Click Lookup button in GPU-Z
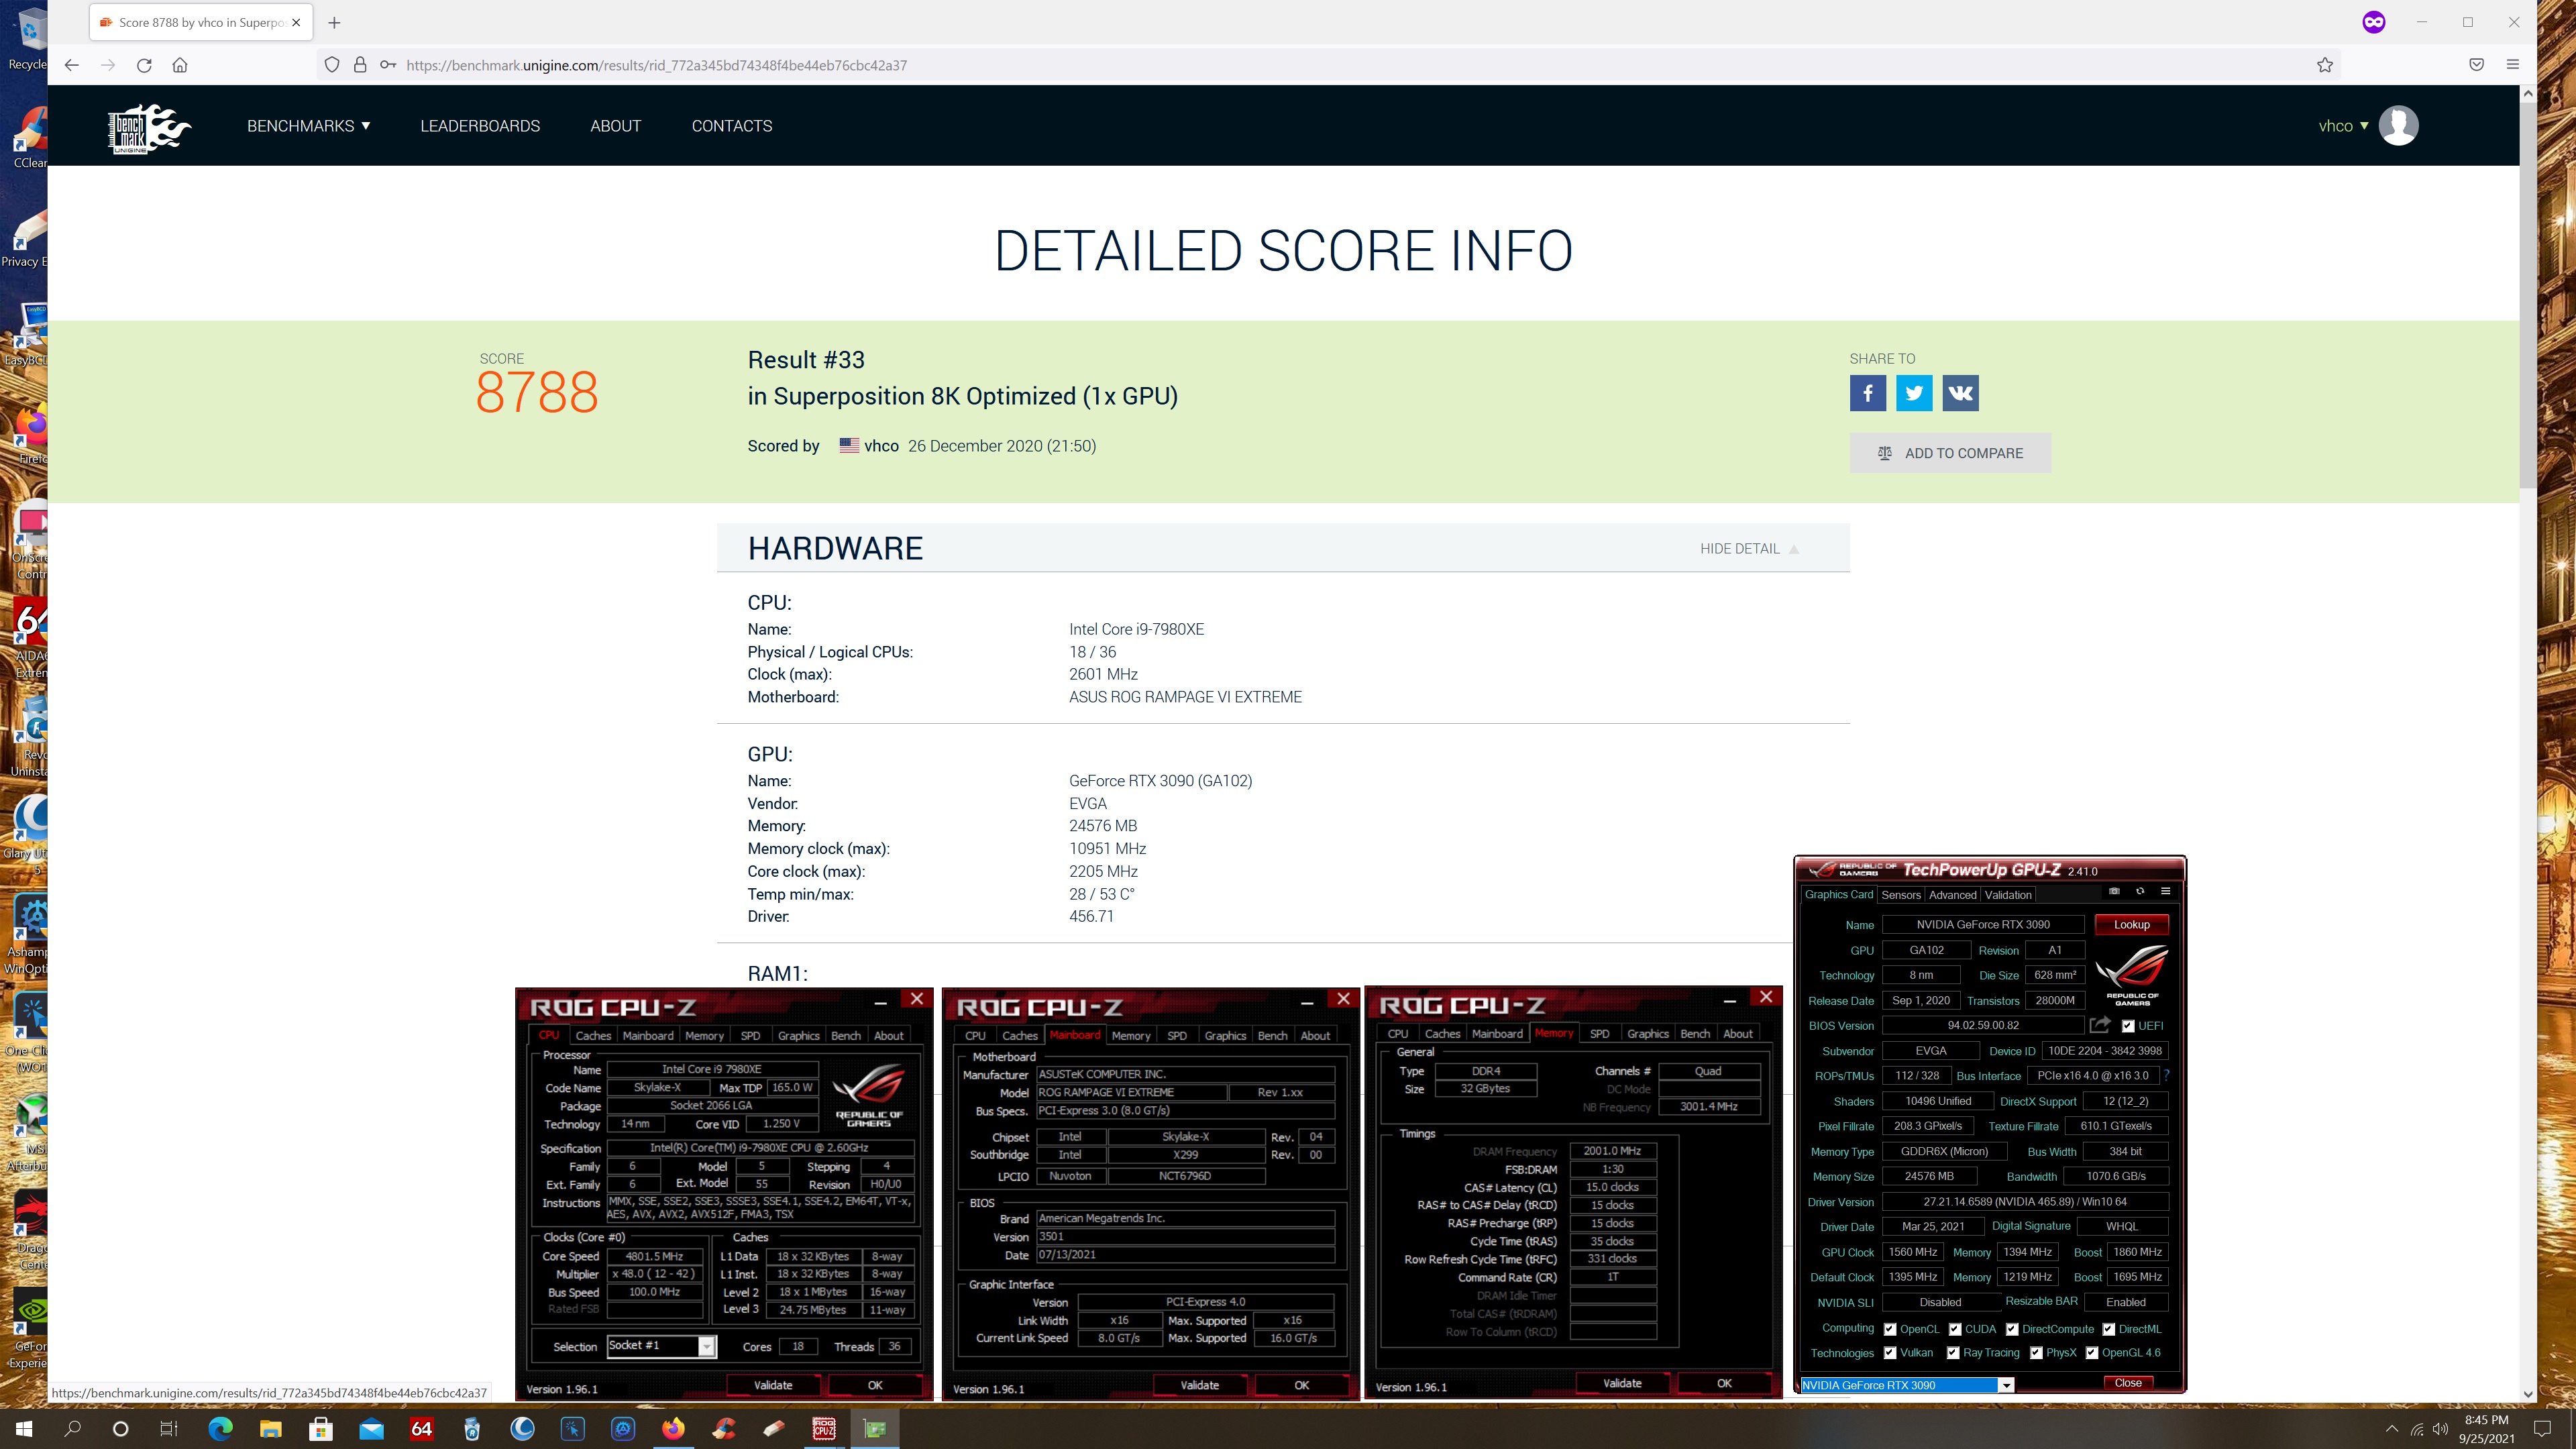2576x1449 pixels. pyautogui.click(x=2131, y=925)
